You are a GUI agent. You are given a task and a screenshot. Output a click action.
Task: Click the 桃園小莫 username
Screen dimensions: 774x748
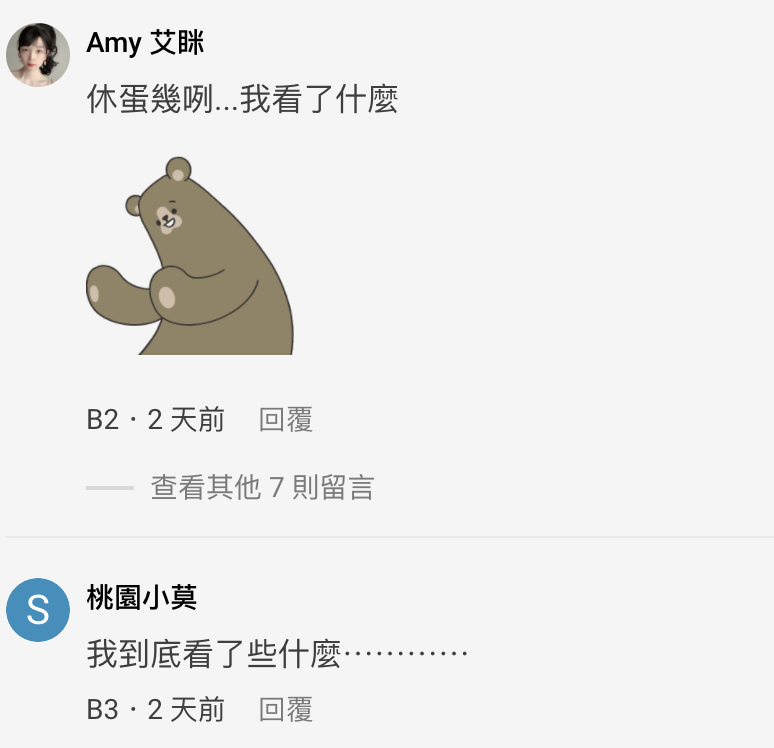(142, 597)
